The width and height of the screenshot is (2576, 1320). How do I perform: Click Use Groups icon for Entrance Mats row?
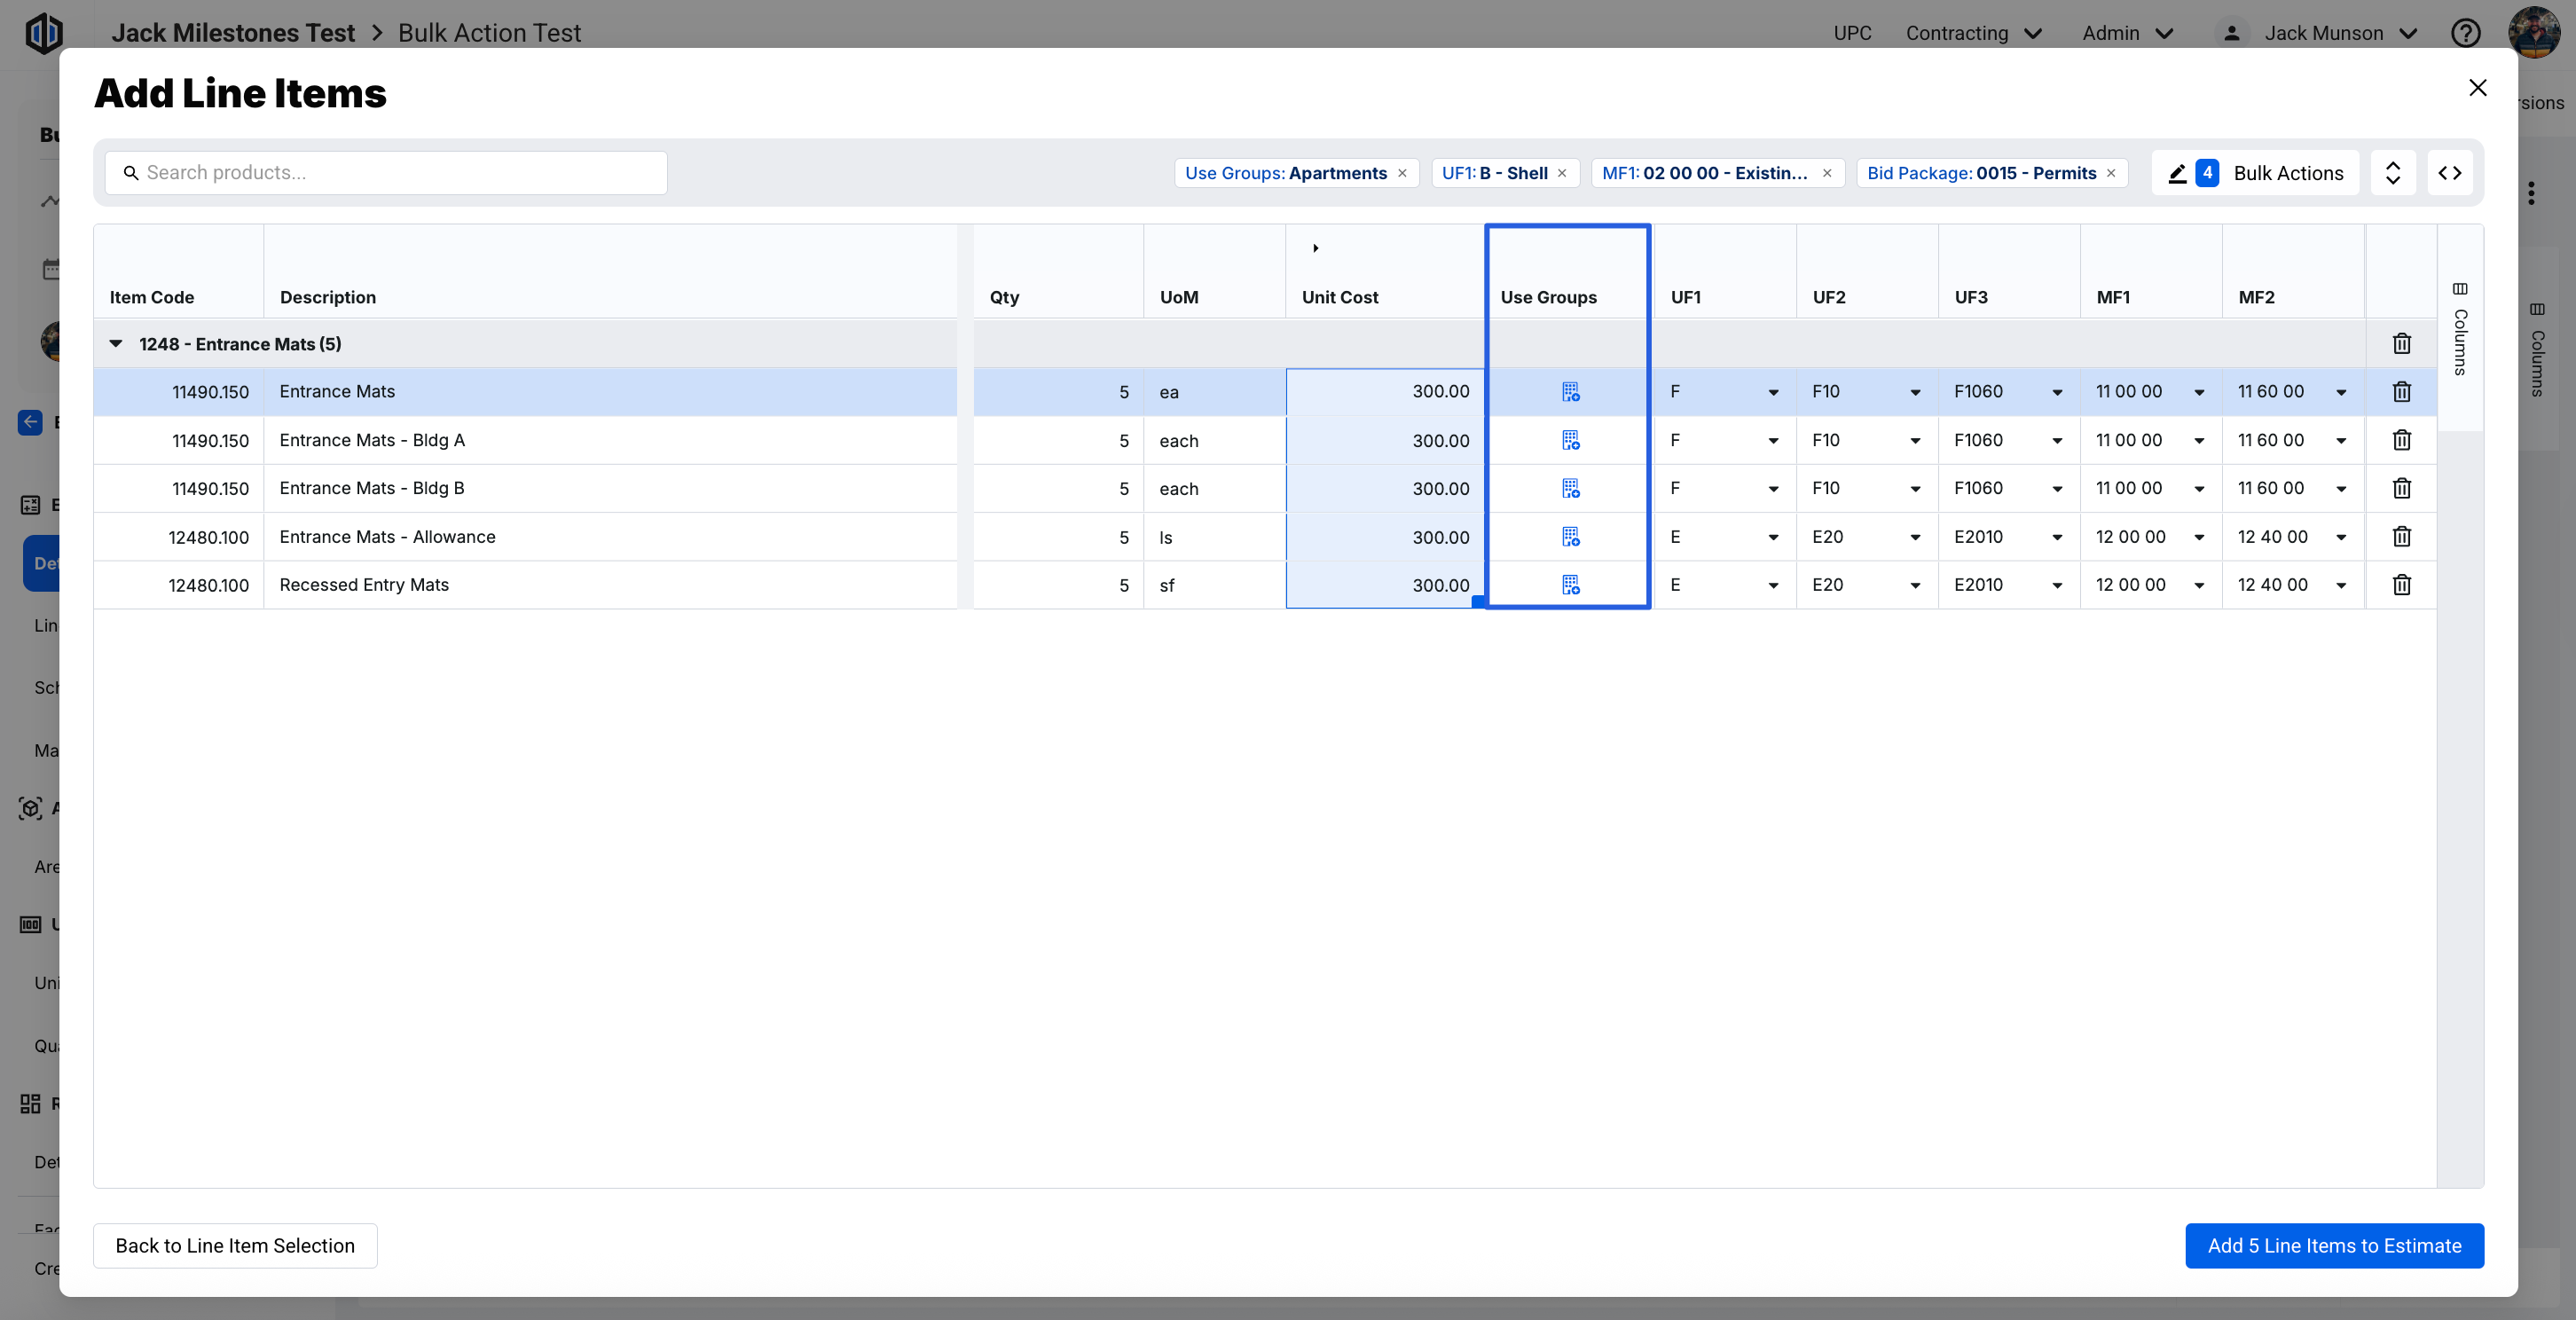pos(1570,392)
